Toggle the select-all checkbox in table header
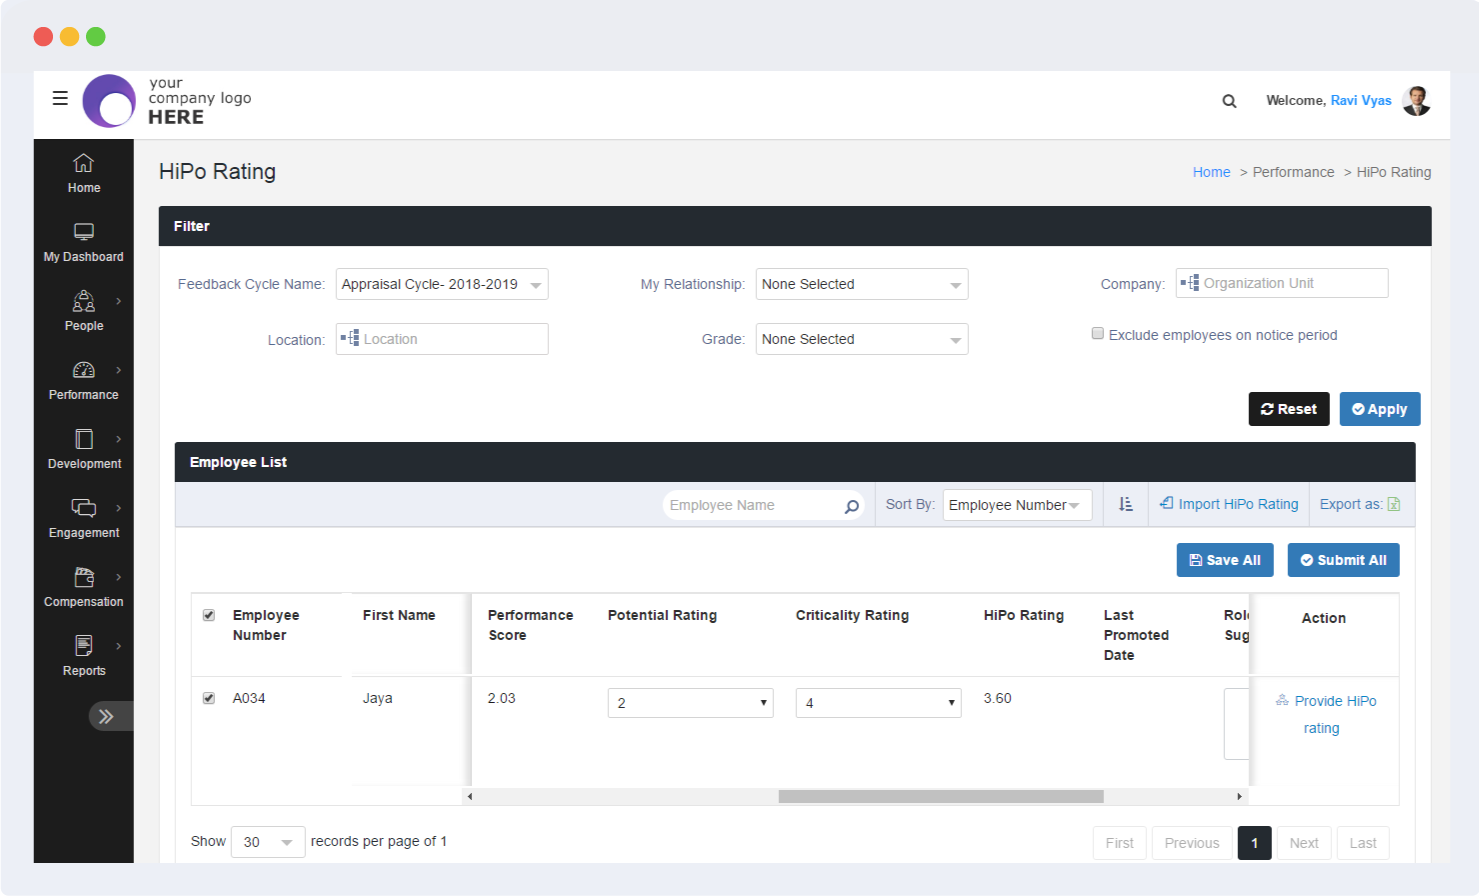This screenshot has height=896, width=1479. pyautogui.click(x=209, y=615)
